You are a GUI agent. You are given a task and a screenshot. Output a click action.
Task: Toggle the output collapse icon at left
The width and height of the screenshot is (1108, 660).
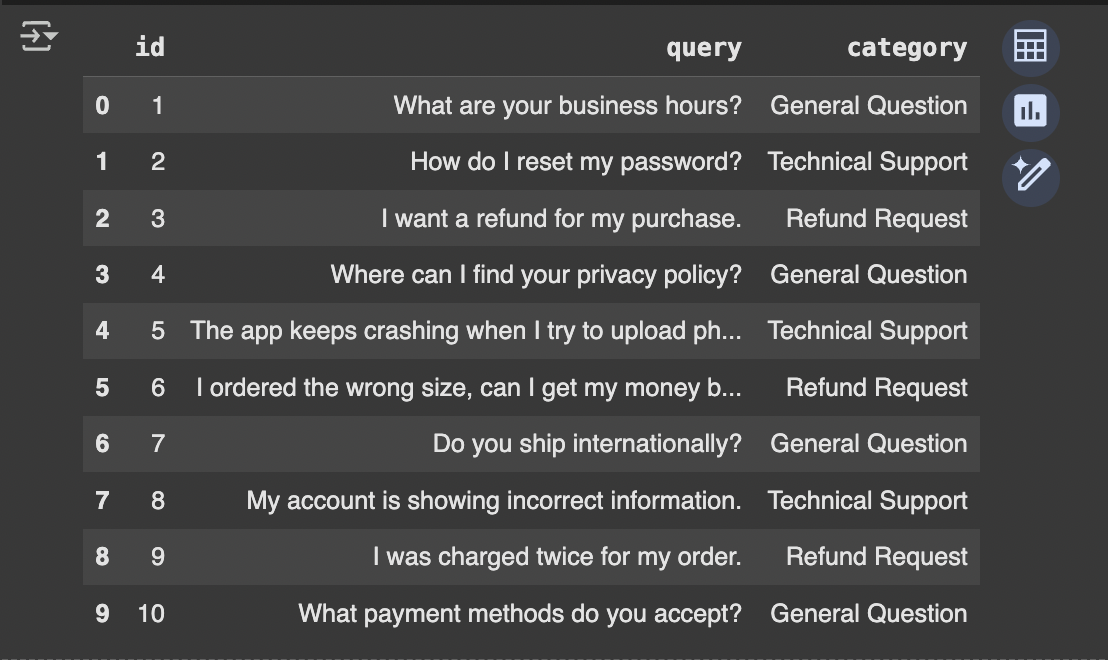[38, 36]
